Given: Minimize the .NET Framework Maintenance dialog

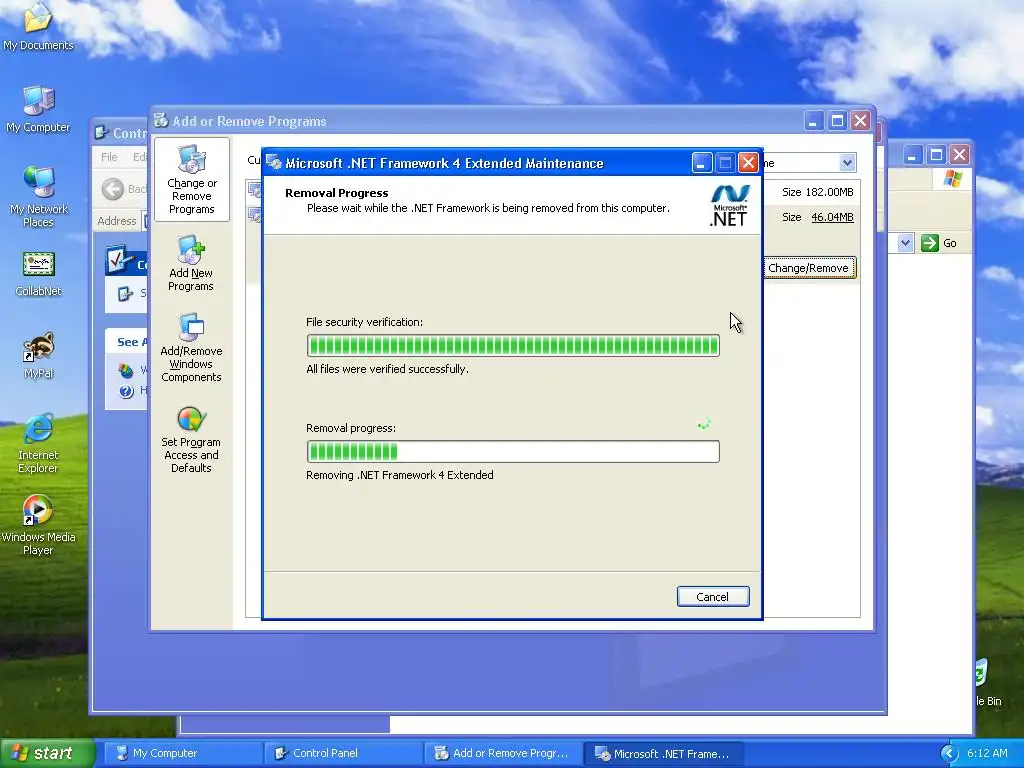Looking at the screenshot, I should (701, 163).
